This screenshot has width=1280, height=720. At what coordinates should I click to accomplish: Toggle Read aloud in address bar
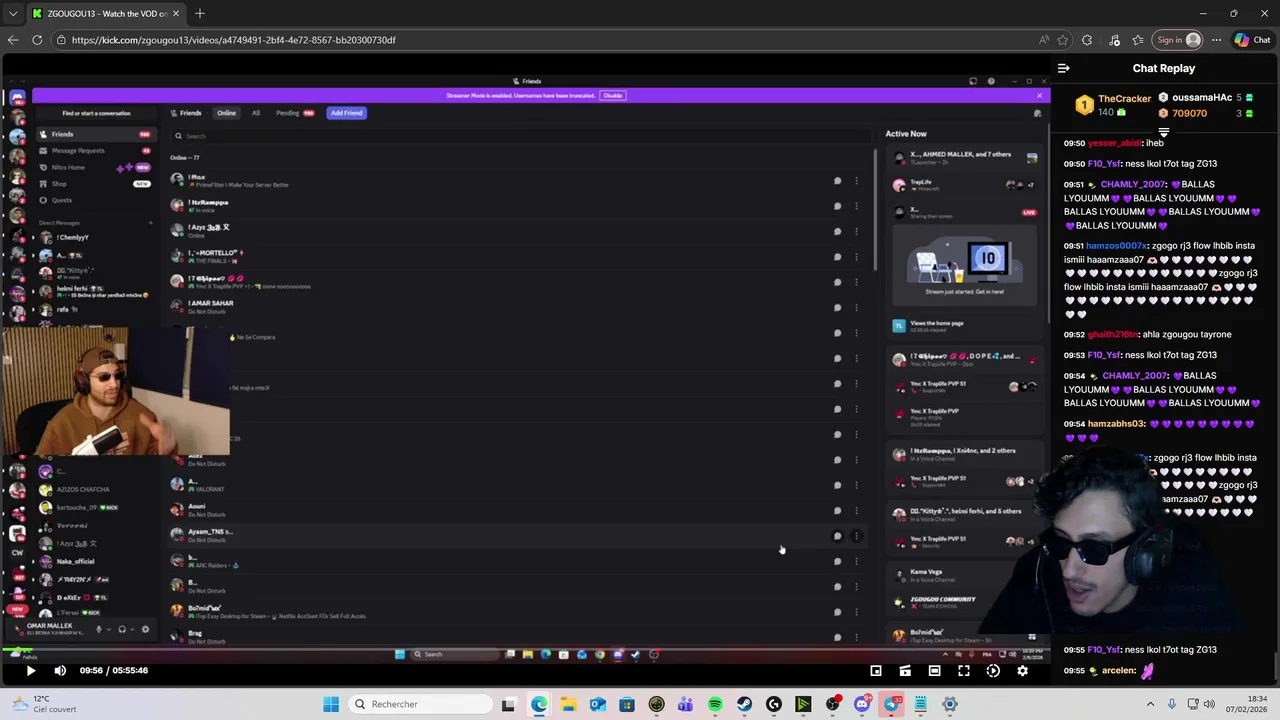point(1043,40)
